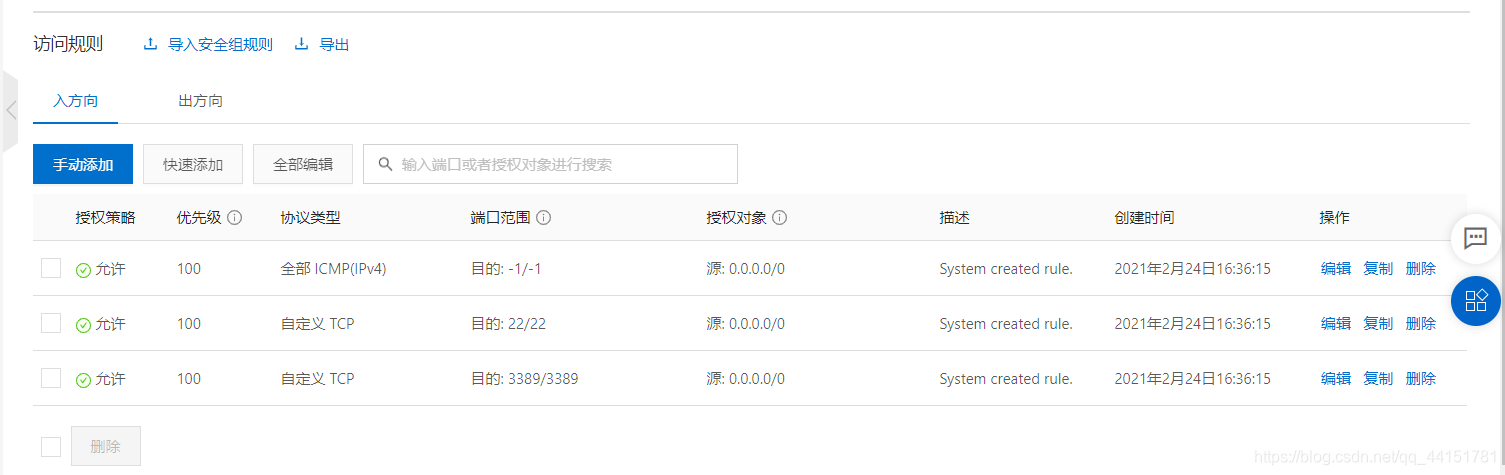The height and width of the screenshot is (475, 1505).
Task: Copy the port 22/22 rule
Action: click(1378, 323)
